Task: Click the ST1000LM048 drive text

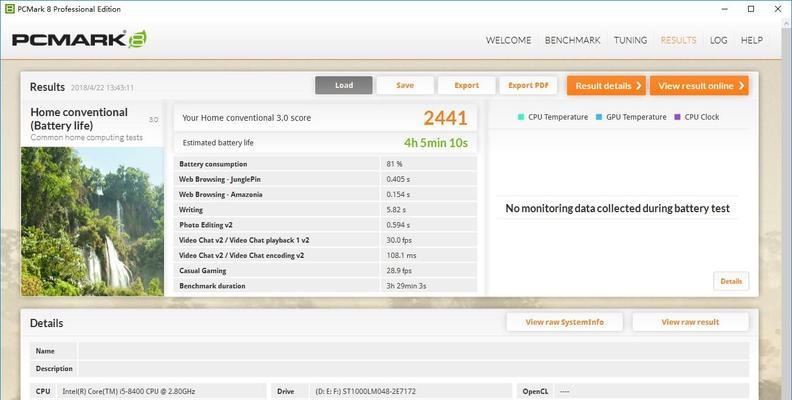Action: (x=366, y=391)
